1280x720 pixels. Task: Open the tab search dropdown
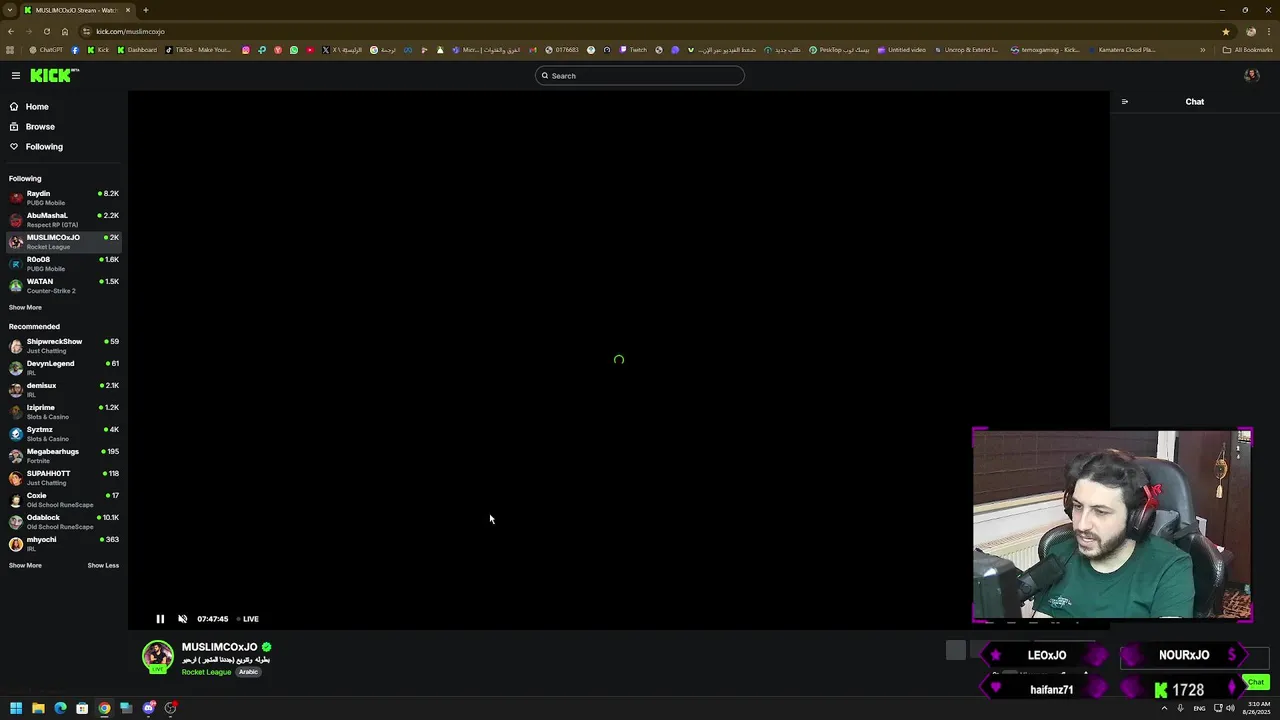click(9, 10)
